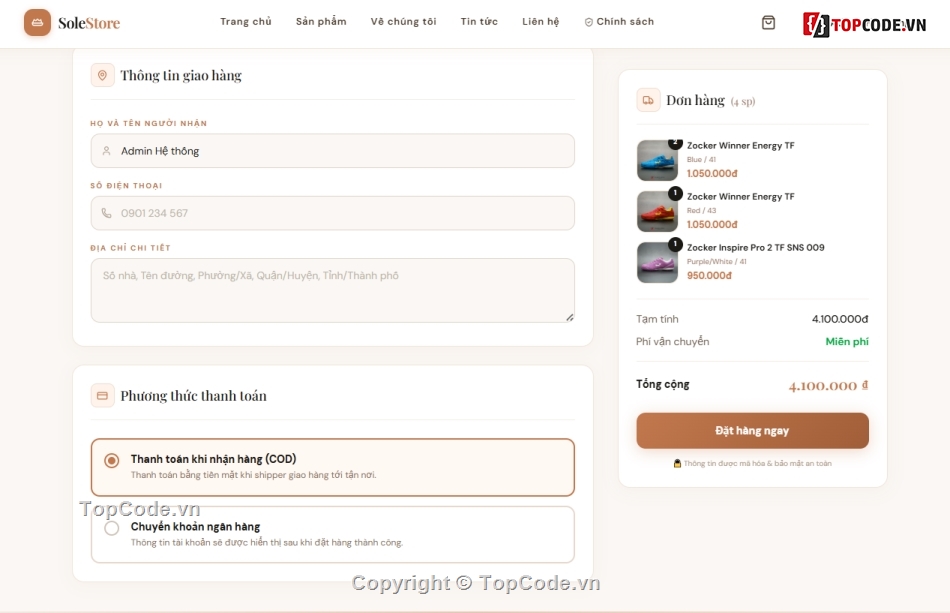The width and height of the screenshot is (950, 613).
Task: Open Sản phẩm menu item
Action: [321, 22]
